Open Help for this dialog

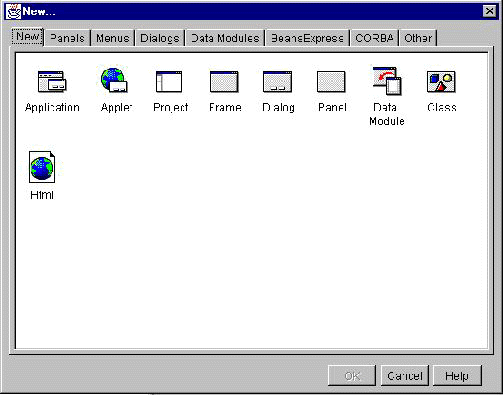(457, 376)
